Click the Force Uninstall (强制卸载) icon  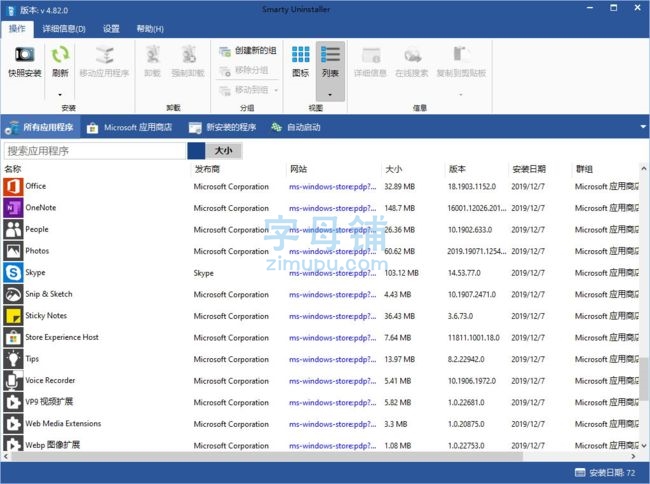[189, 54]
